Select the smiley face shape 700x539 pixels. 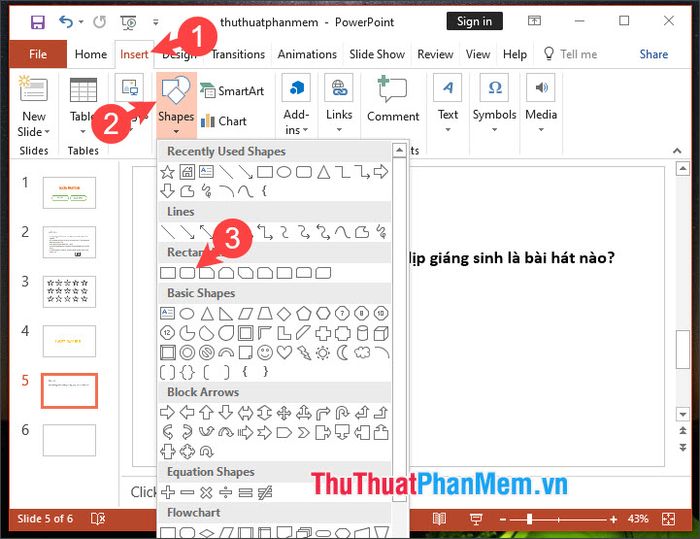[x=265, y=352]
